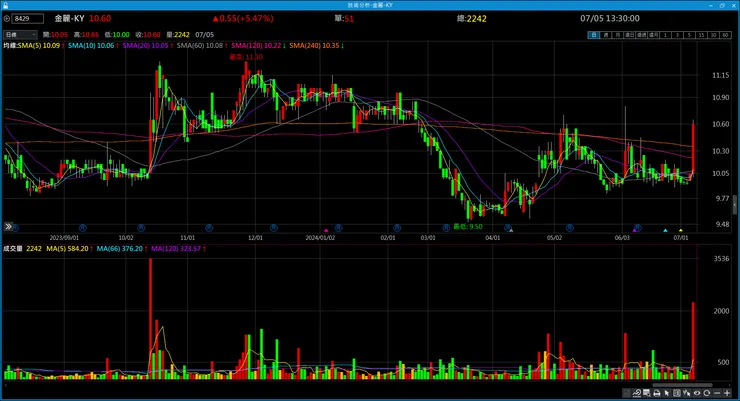This screenshot has width=740, height=401.
Task: Click the dimmed document icon in bottom toolbar
Action: (x=626, y=393)
